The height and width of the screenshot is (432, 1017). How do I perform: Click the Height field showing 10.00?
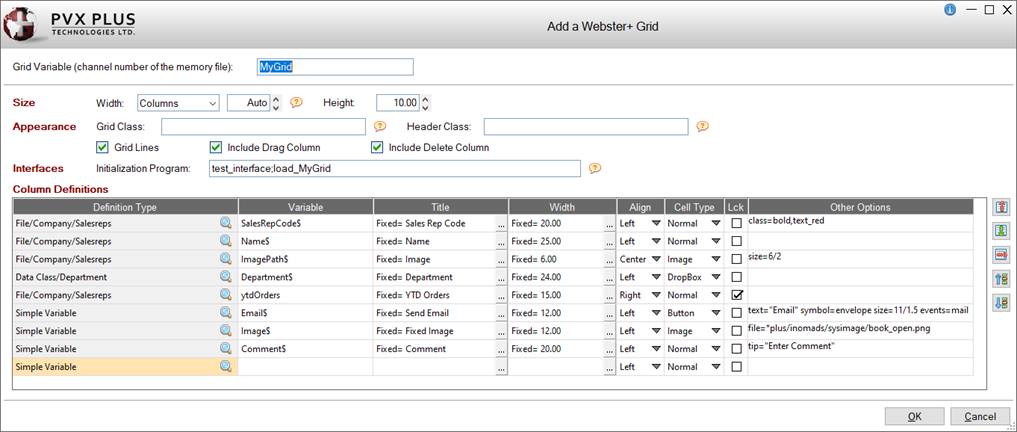pos(398,102)
